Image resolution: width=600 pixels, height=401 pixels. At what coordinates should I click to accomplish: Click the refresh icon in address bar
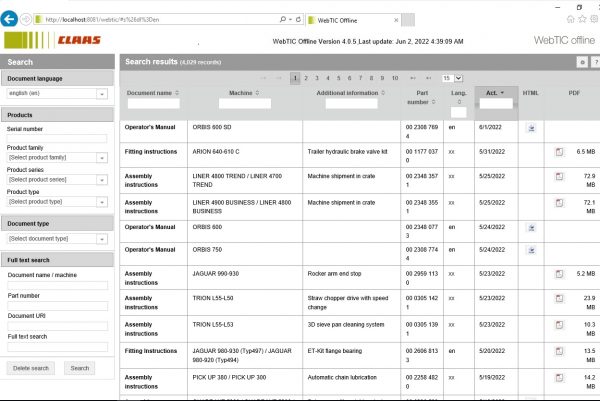click(x=298, y=19)
